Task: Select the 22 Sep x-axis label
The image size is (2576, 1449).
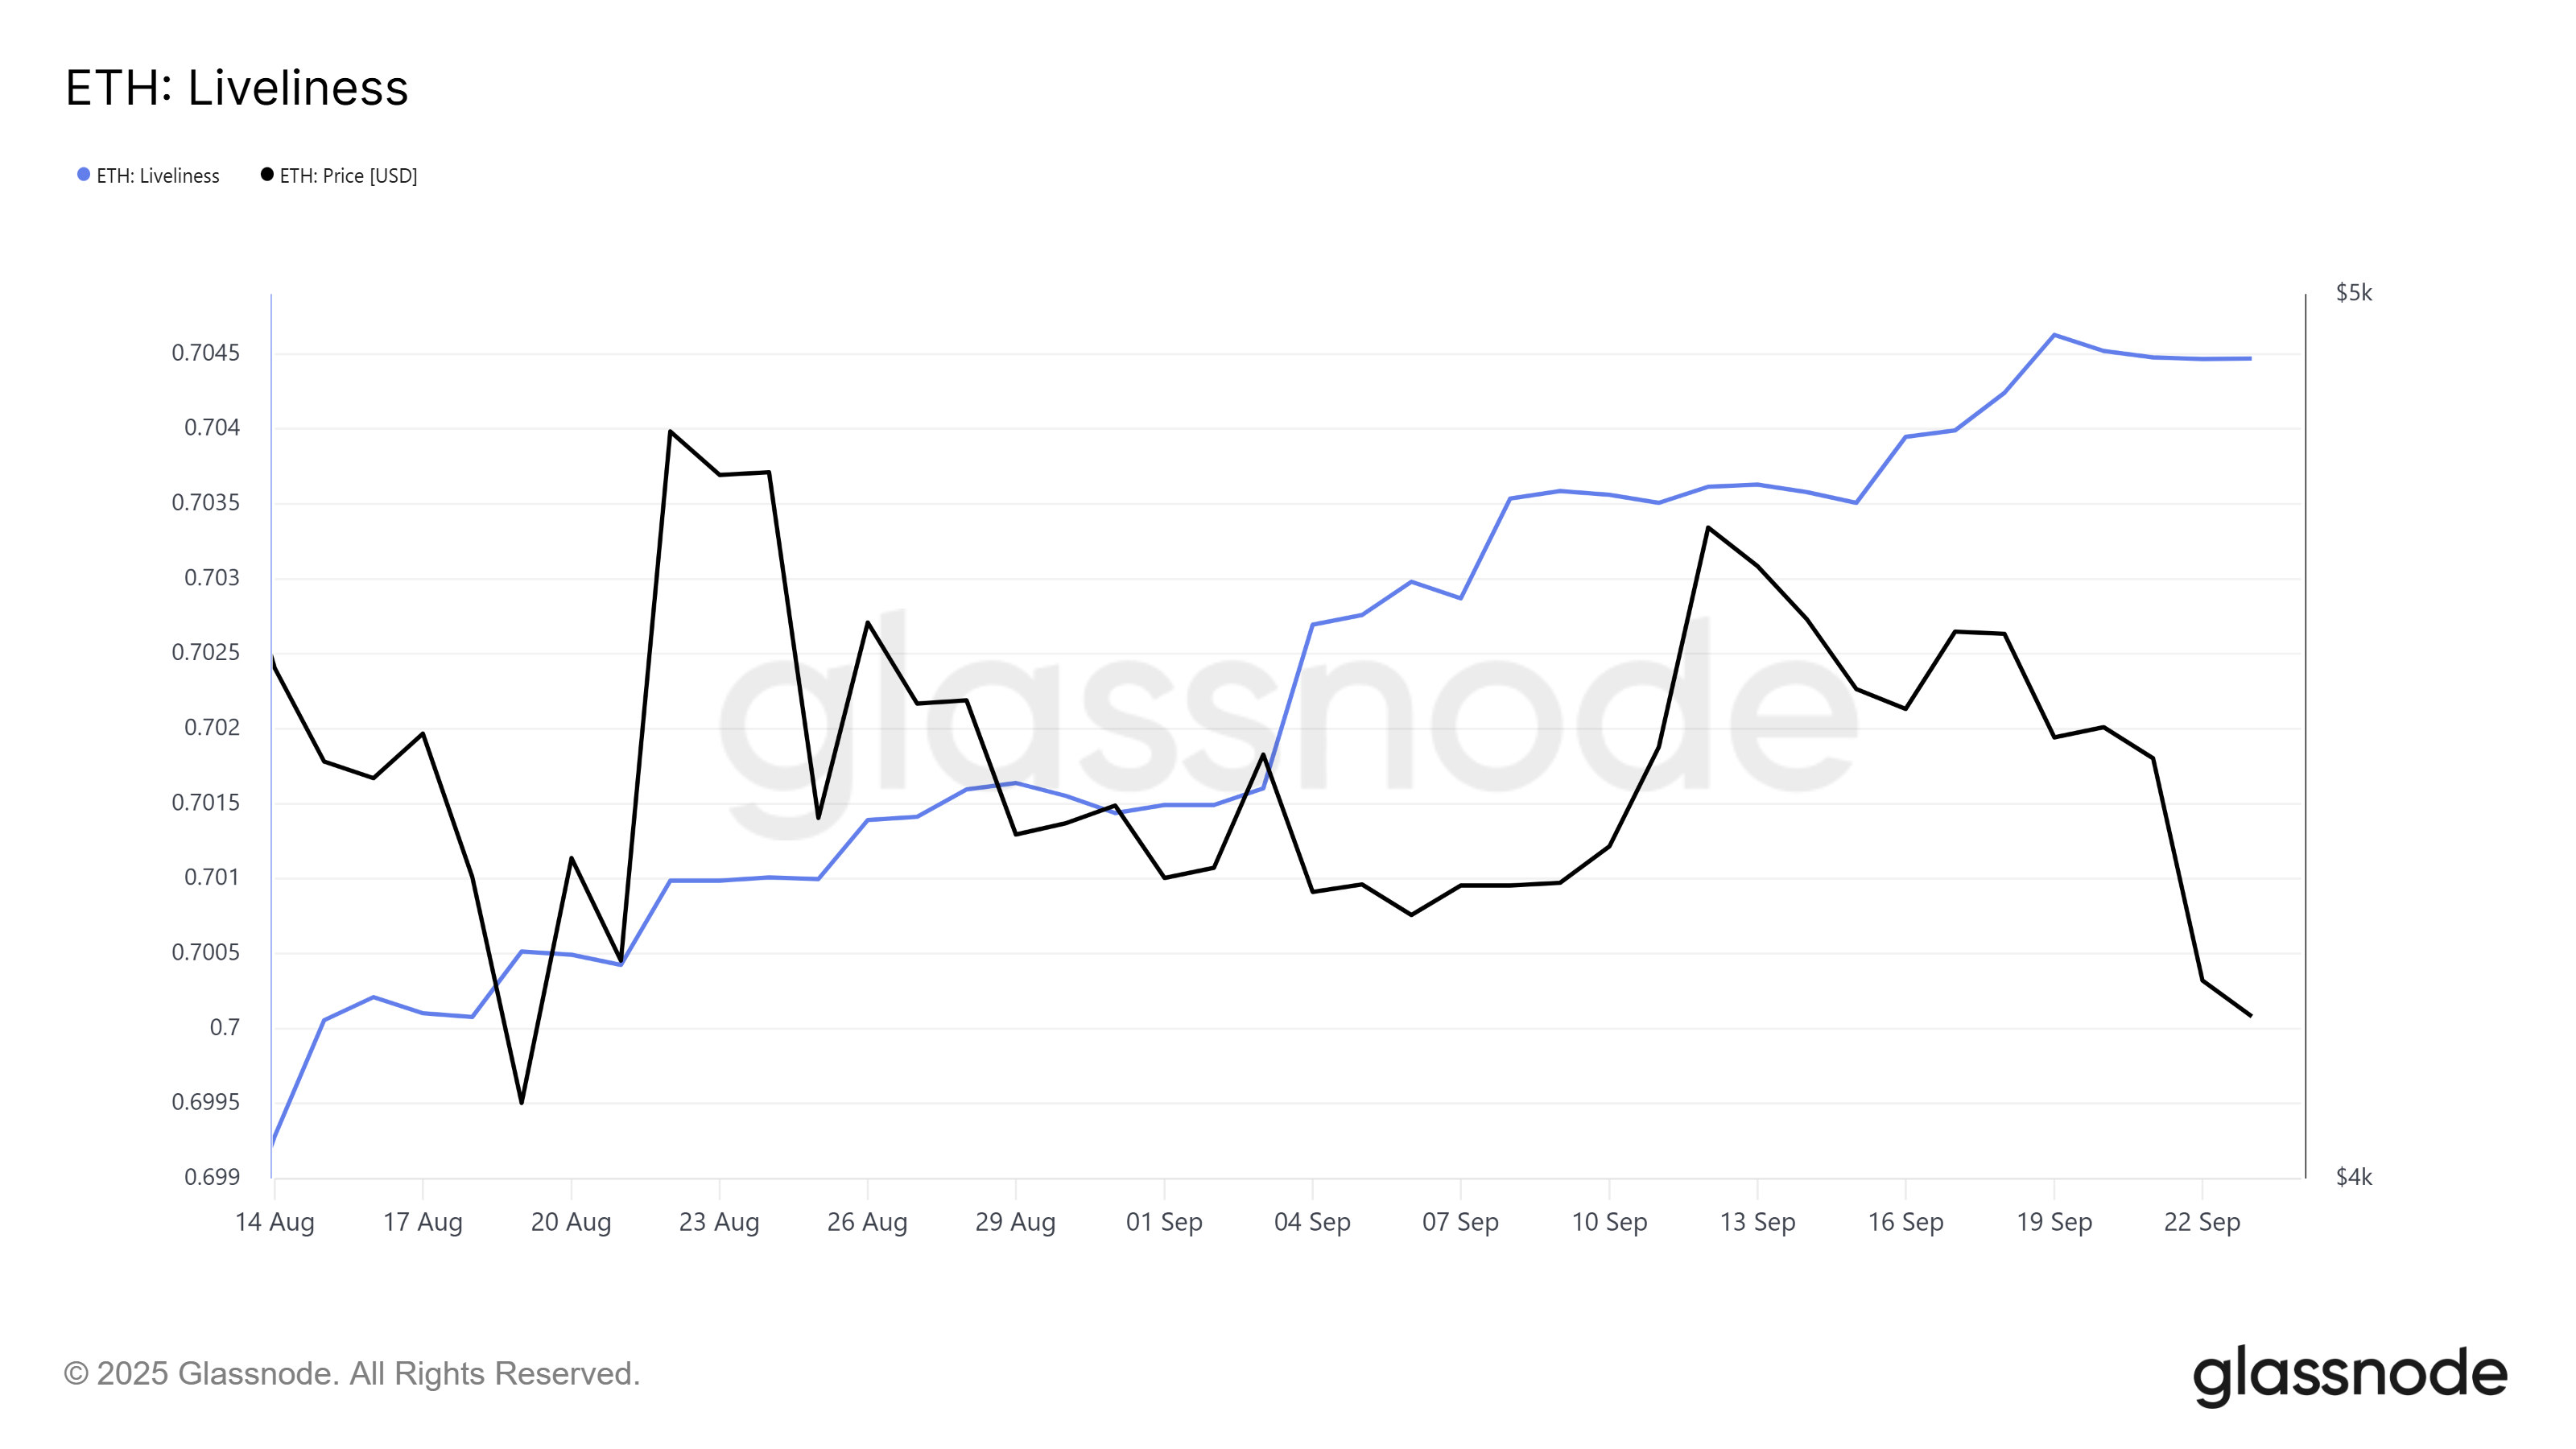Action: click(2202, 1222)
